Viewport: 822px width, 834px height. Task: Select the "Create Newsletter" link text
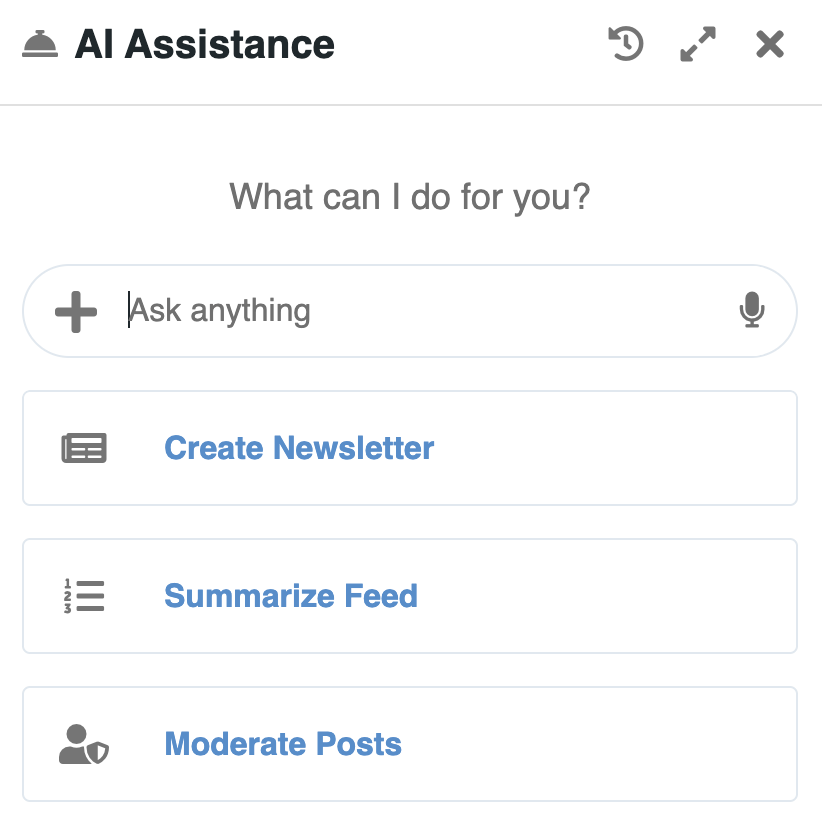299,448
